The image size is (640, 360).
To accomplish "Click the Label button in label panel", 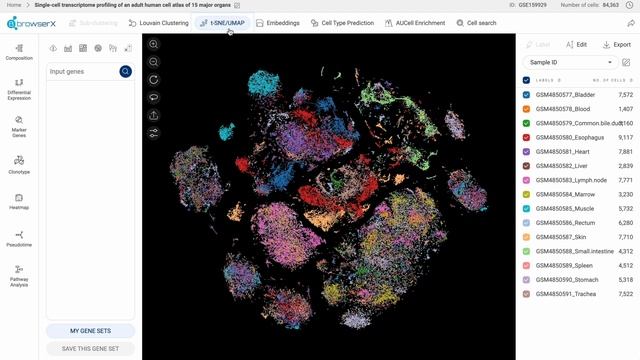I will [538, 44].
